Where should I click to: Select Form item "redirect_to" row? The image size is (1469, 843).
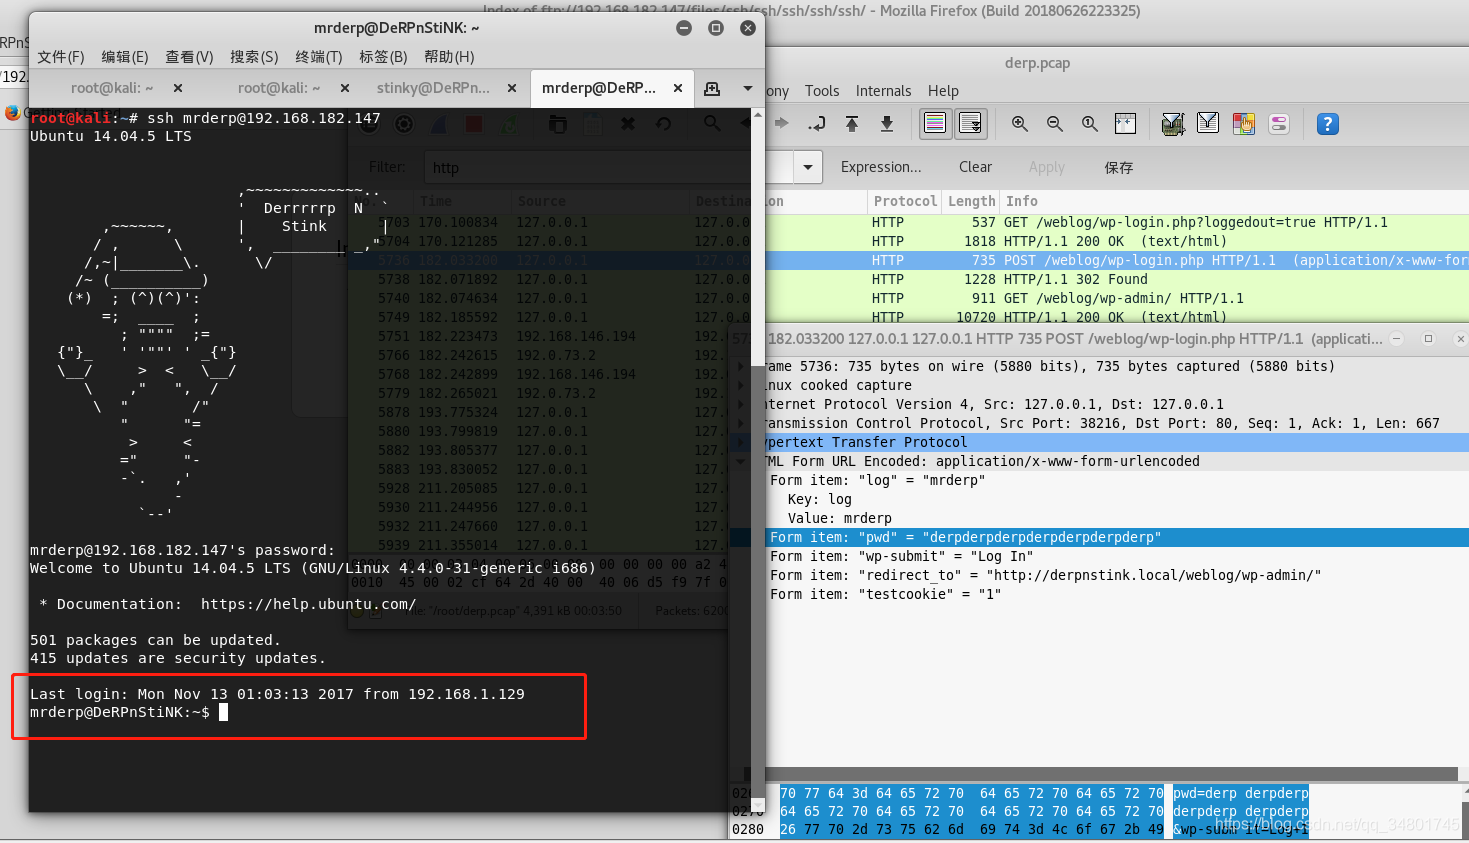[1117, 575]
